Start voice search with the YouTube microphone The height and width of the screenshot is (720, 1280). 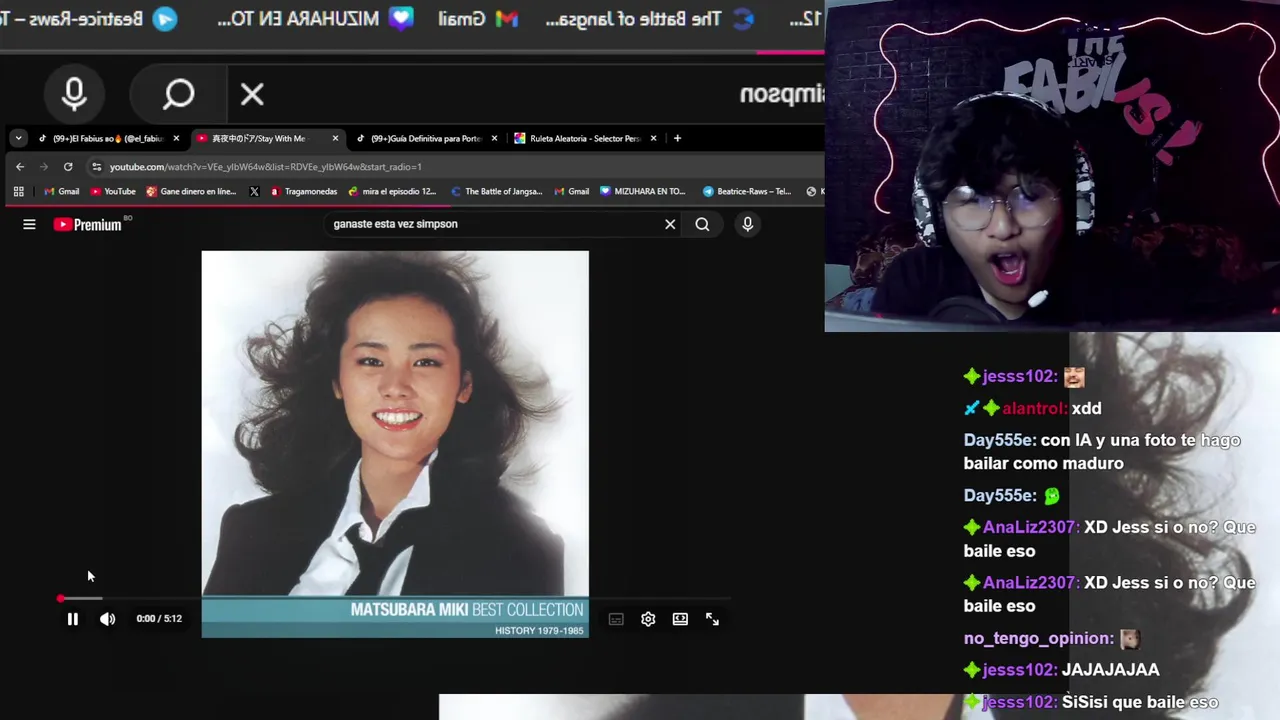click(747, 225)
